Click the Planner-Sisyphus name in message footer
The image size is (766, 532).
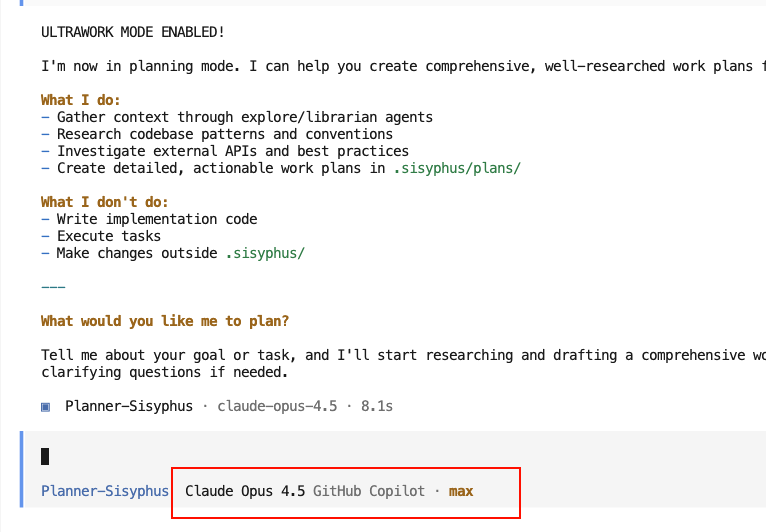point(129,406)
